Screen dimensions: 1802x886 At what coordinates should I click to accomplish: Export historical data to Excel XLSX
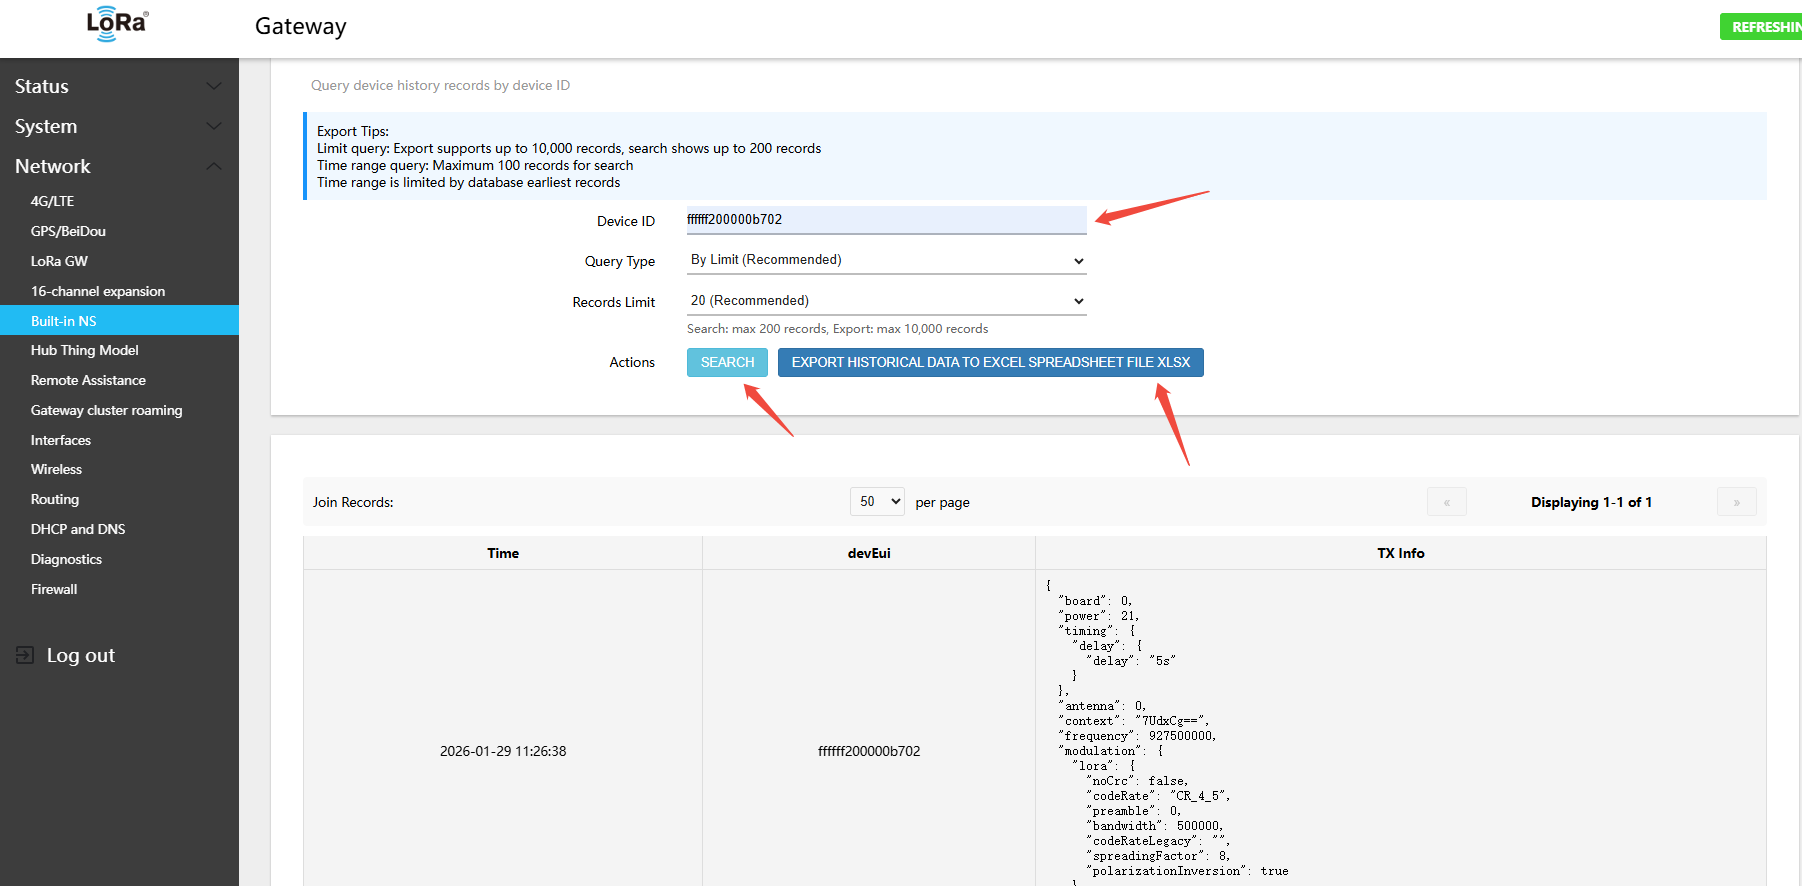tap(990, 362)
